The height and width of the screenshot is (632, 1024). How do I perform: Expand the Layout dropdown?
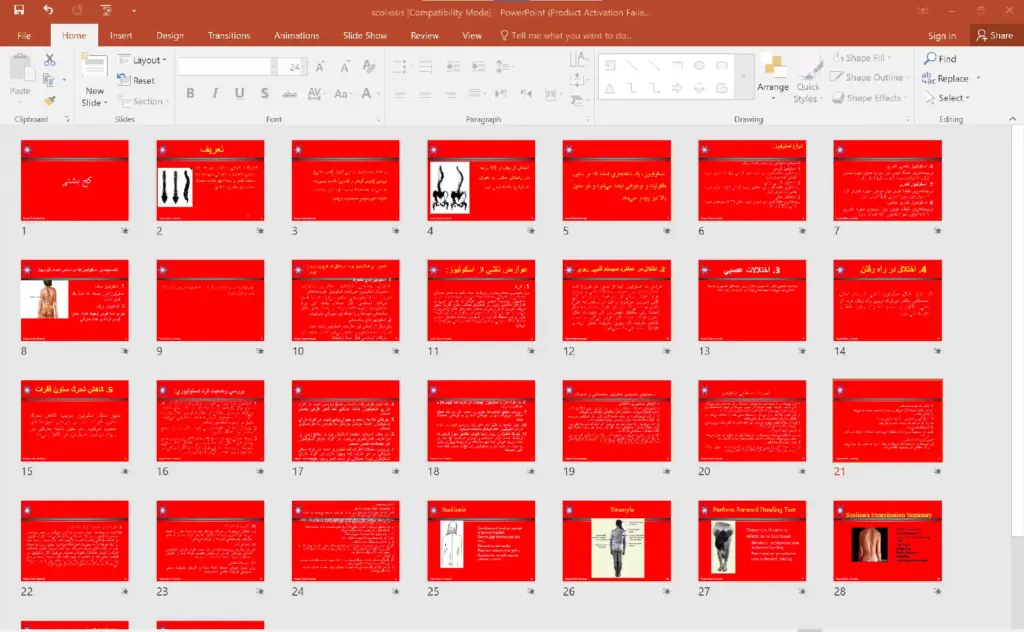click(145, 60)
